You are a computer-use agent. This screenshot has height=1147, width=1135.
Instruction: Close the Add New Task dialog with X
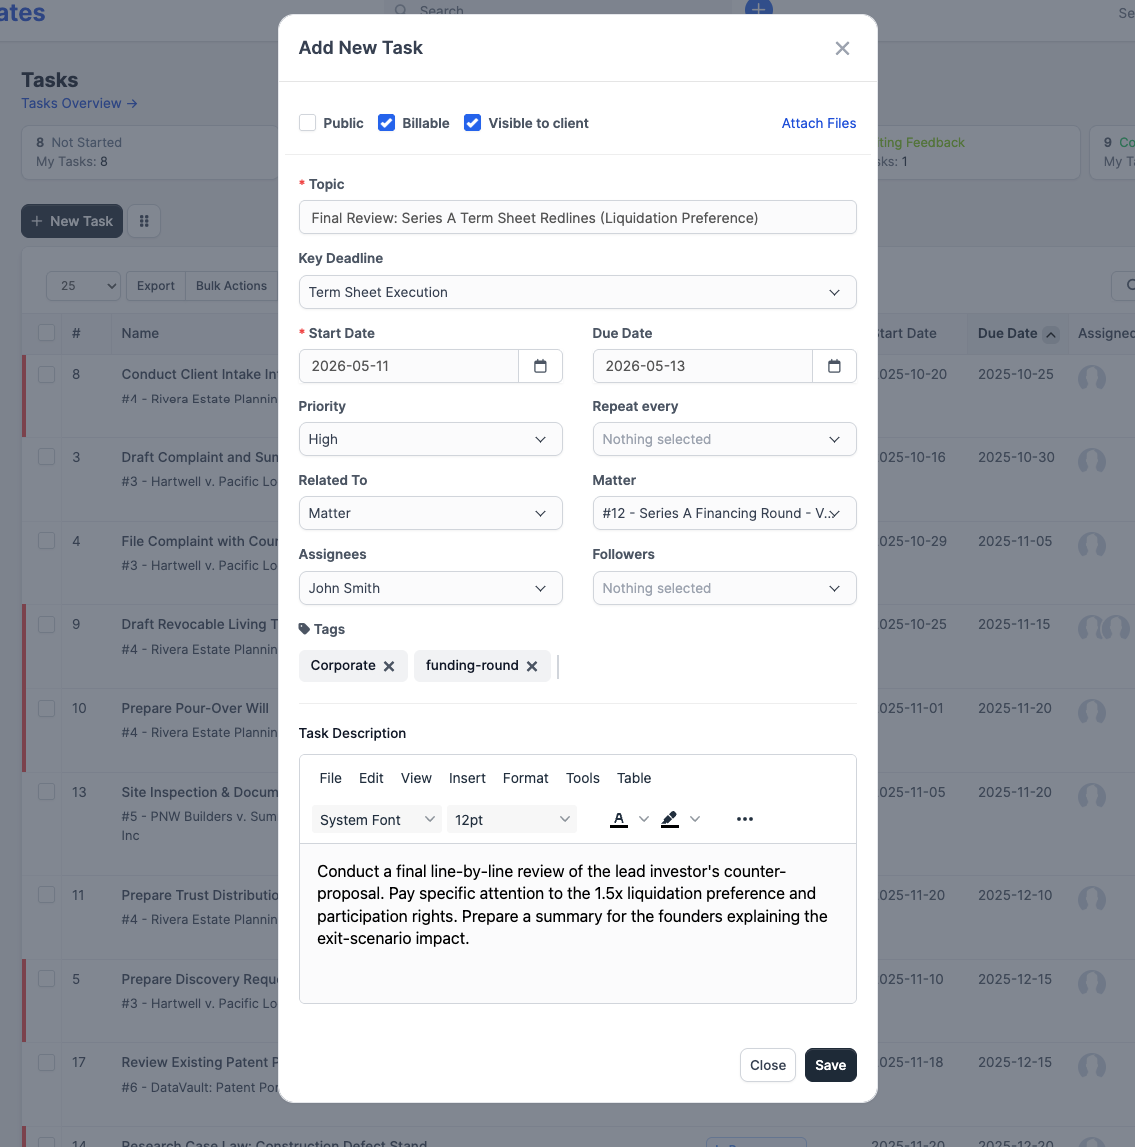(842, 48)
